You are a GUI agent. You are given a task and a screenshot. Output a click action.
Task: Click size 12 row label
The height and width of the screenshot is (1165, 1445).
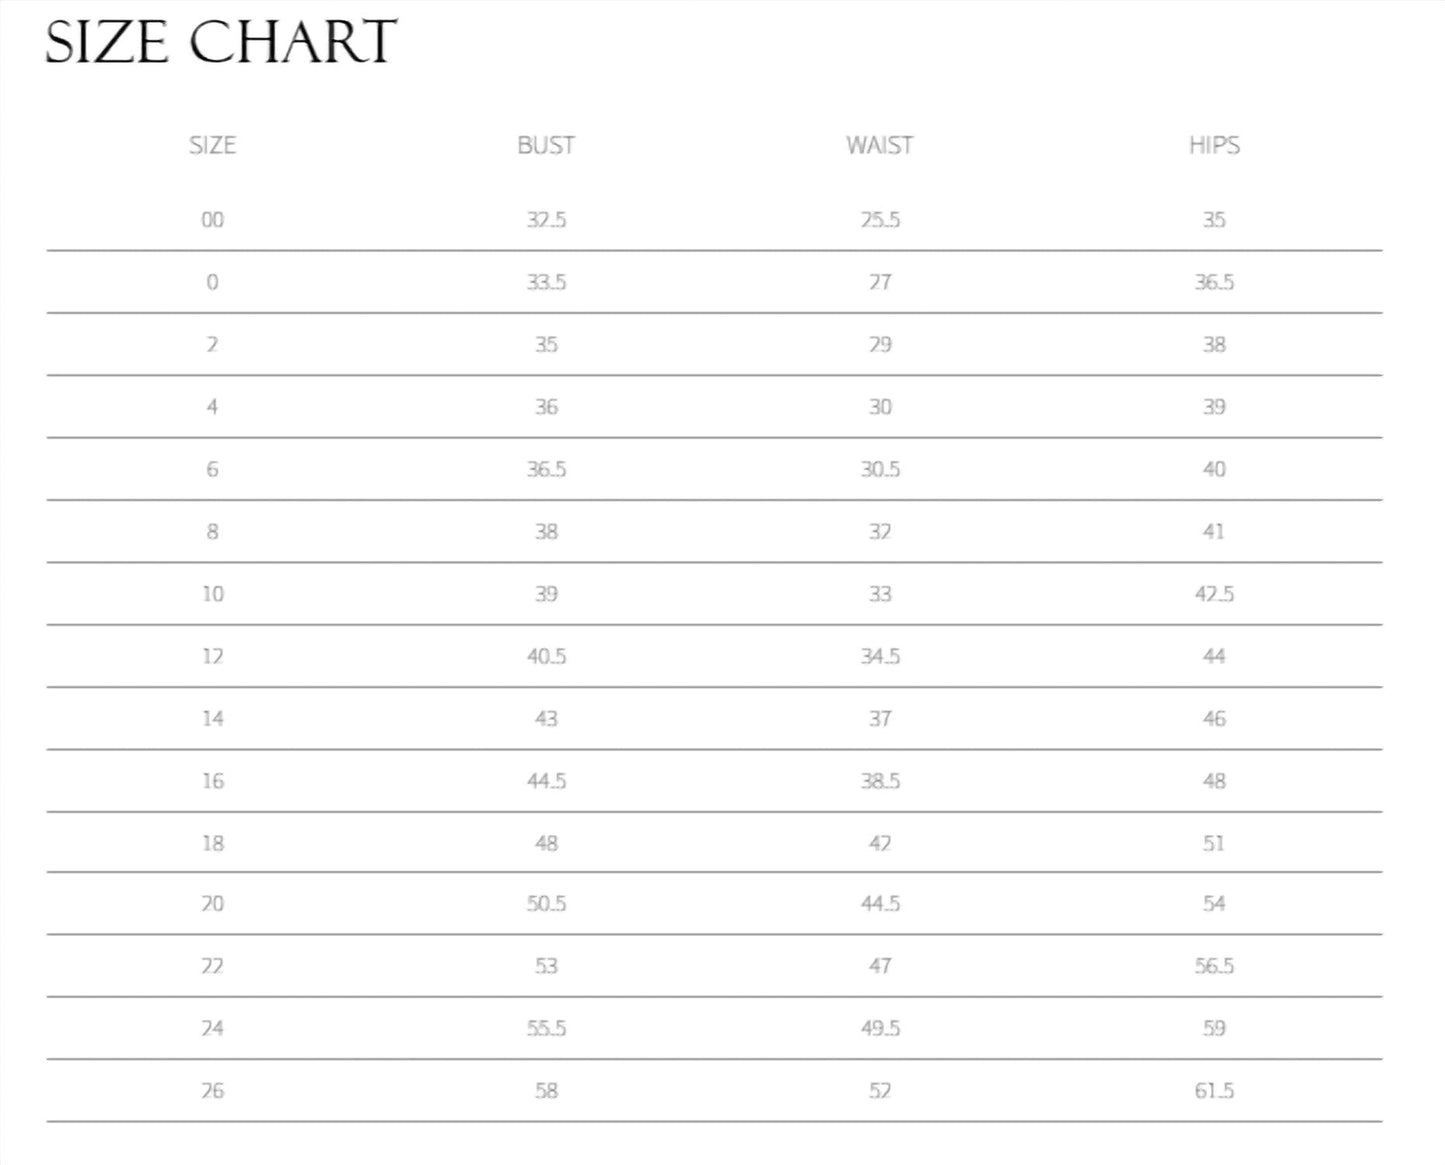[213, 656]
